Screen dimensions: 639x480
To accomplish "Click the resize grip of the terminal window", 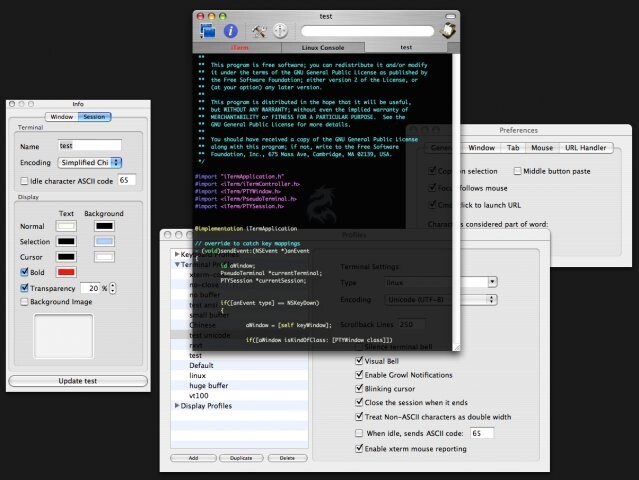I will (456, 347).
